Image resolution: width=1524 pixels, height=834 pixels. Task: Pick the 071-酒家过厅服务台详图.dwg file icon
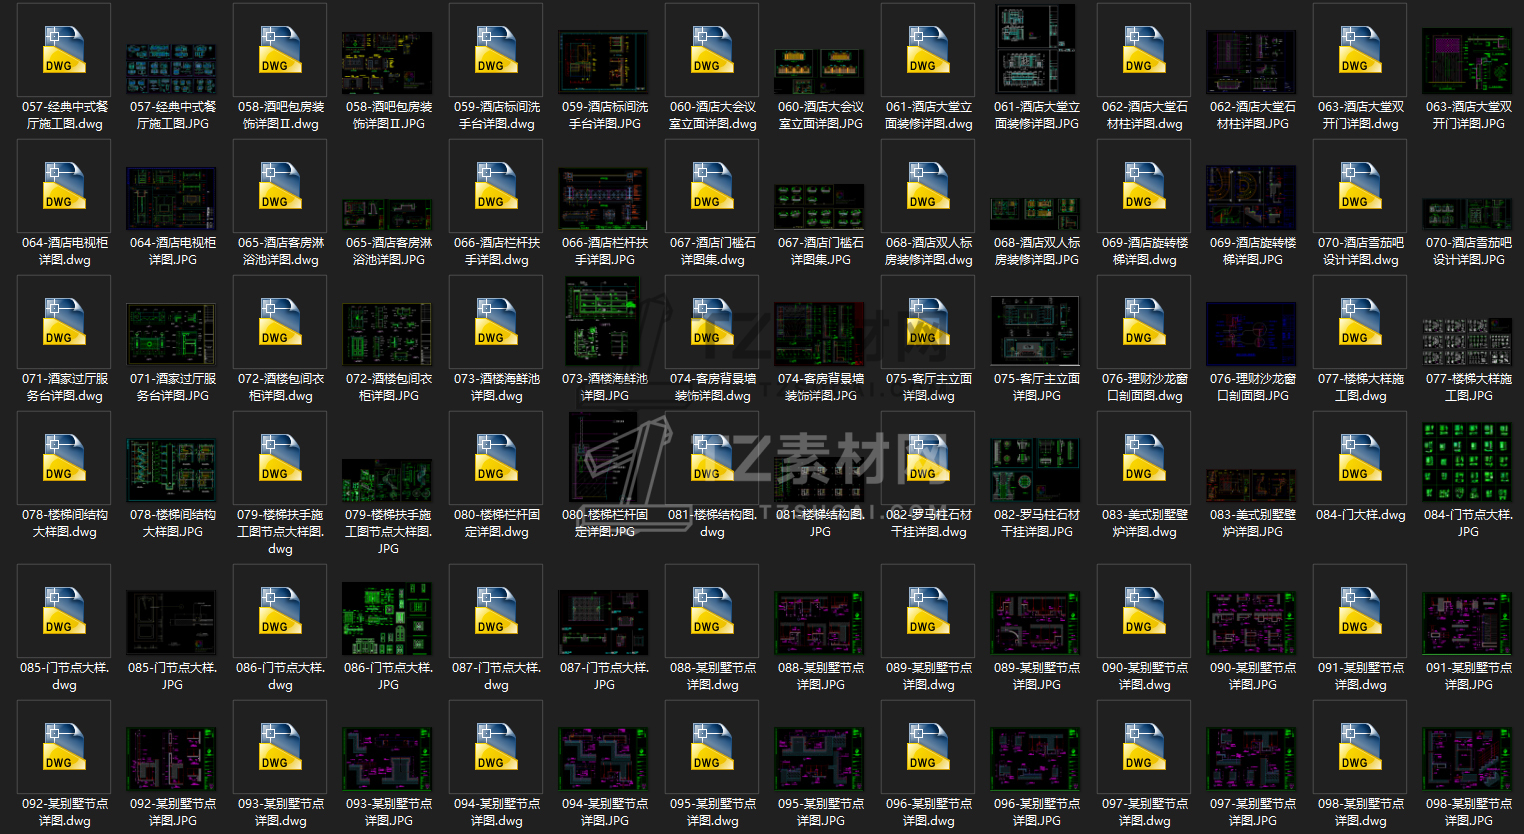pyautogui.click(x=64, y=322)
